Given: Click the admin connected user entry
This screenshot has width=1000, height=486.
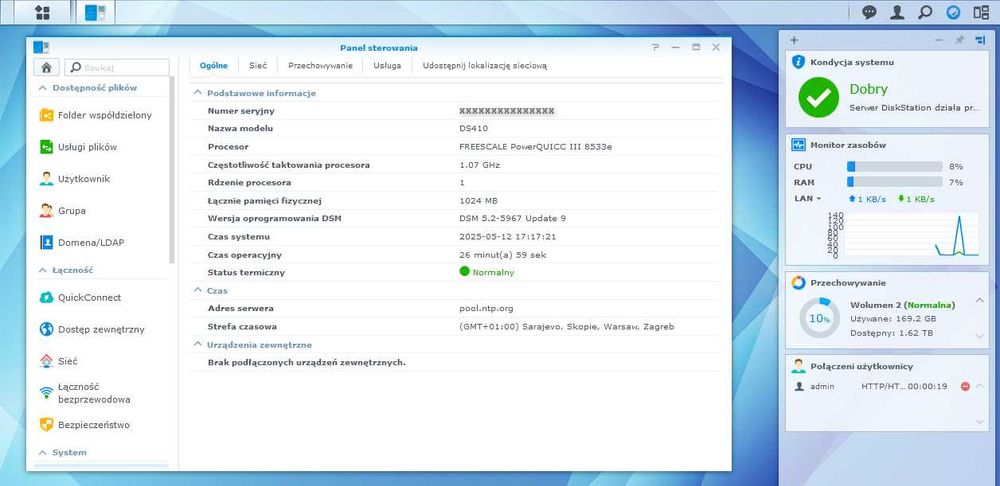Looking at the screenshot, I should 822,387.
